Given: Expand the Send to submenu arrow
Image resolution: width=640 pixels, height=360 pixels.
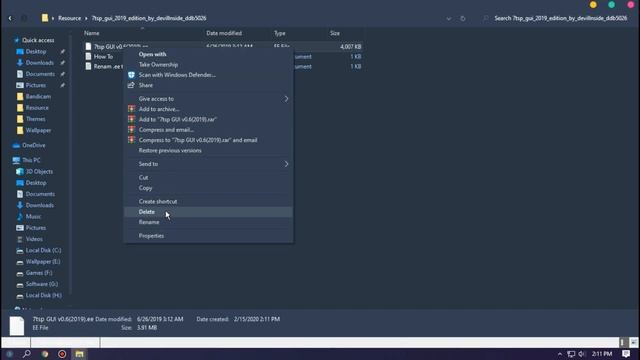Looking at the screenshot, I should coord(286,164).
